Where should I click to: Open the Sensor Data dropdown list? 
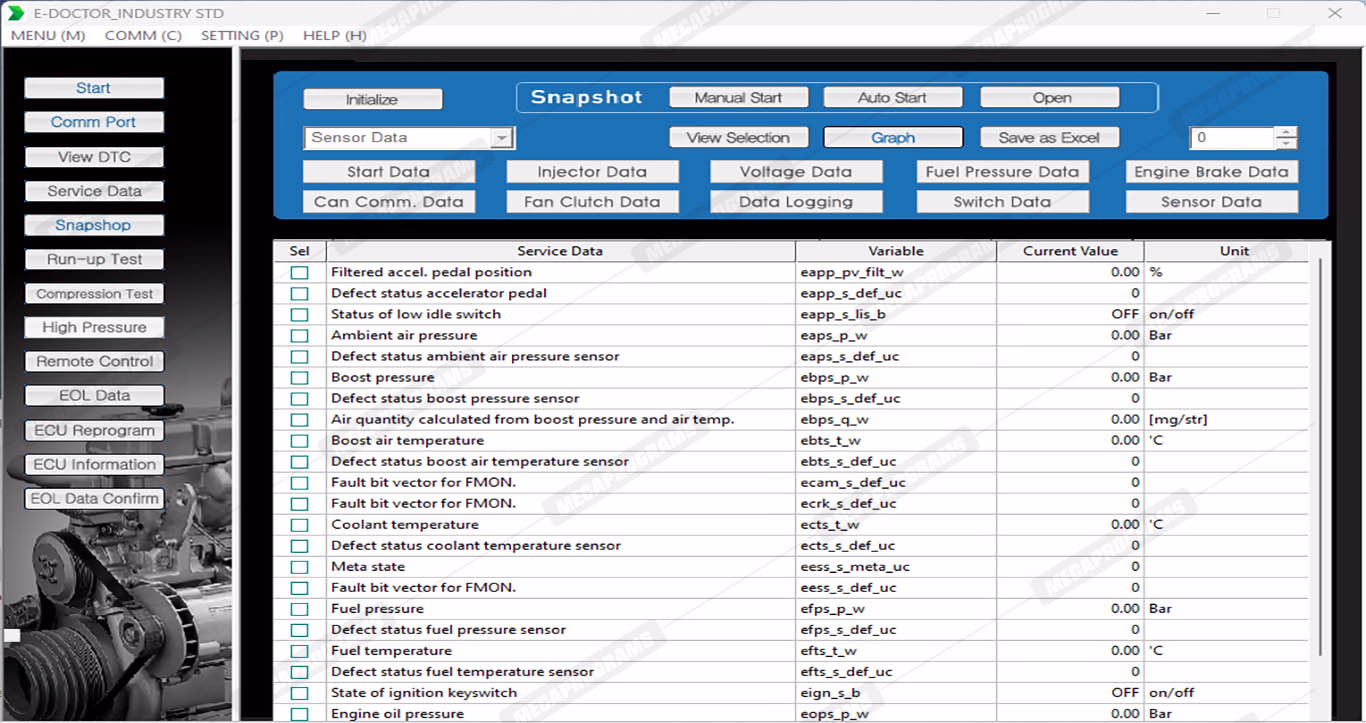click(x=503, y=138)
